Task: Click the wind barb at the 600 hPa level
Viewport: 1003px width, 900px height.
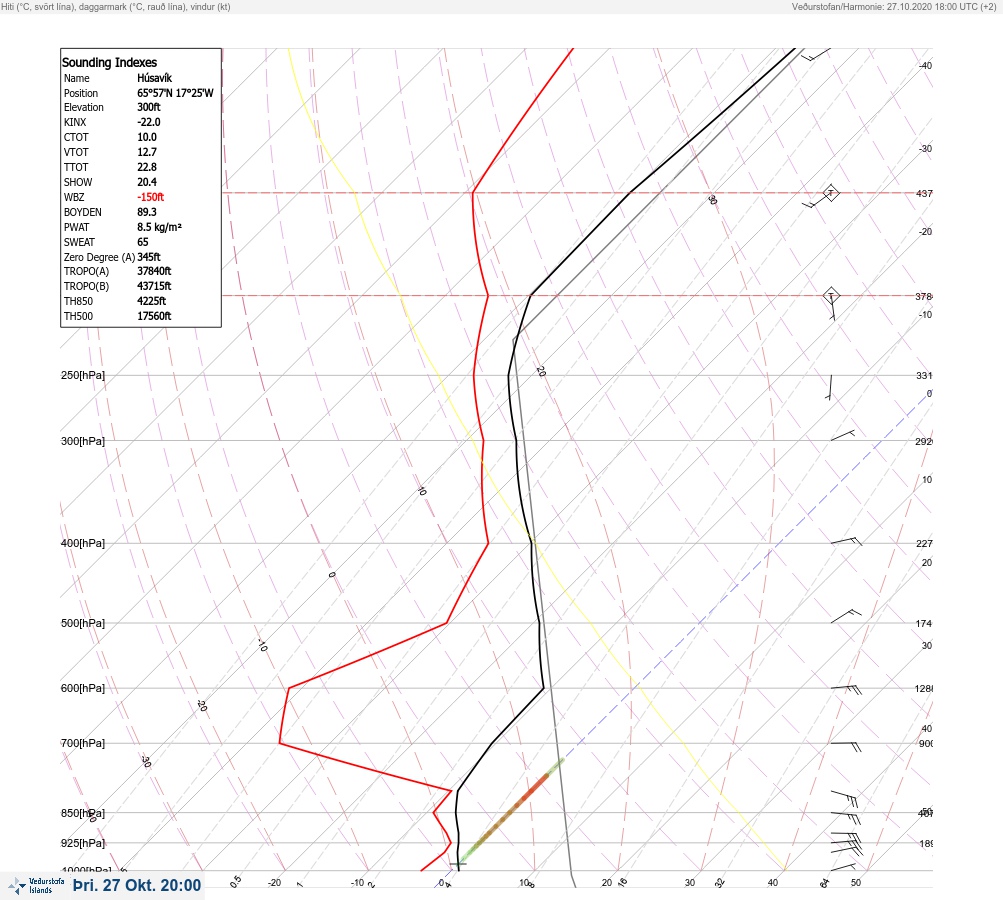Action: pos(846,689)
